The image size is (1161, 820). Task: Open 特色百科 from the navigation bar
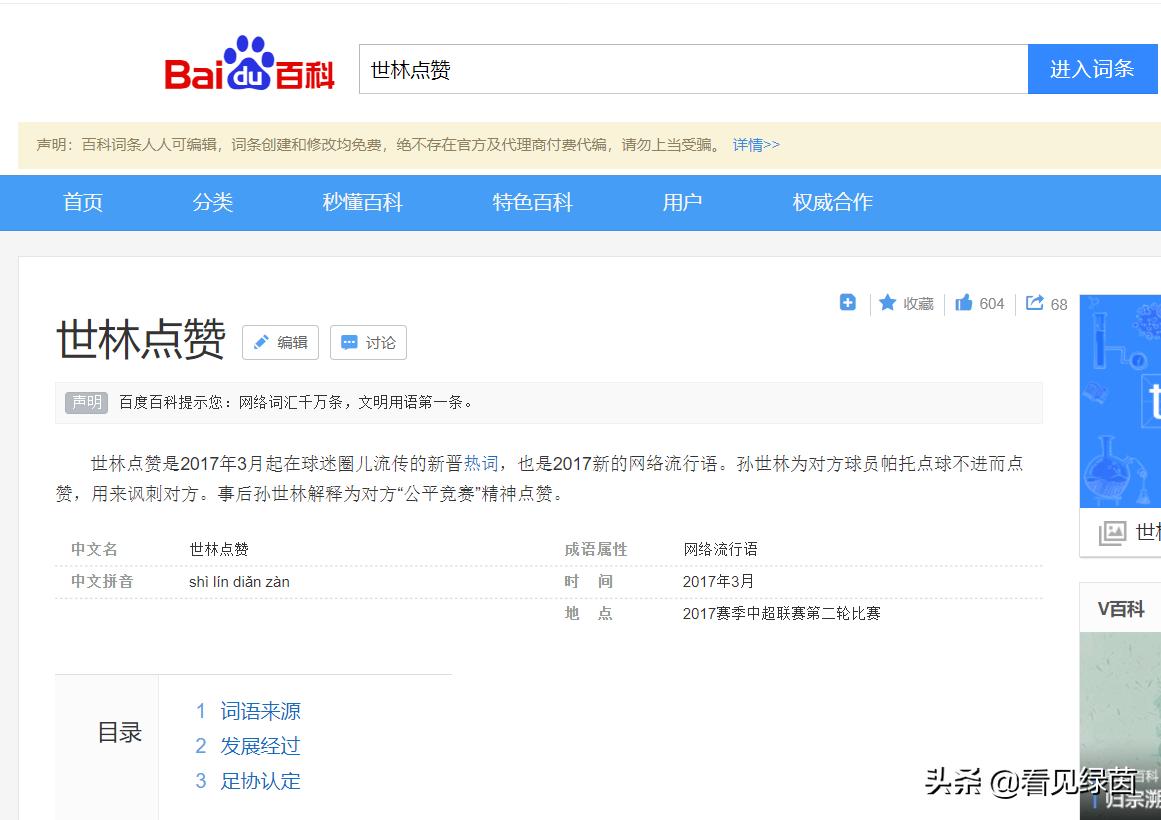tap(531, 202)
